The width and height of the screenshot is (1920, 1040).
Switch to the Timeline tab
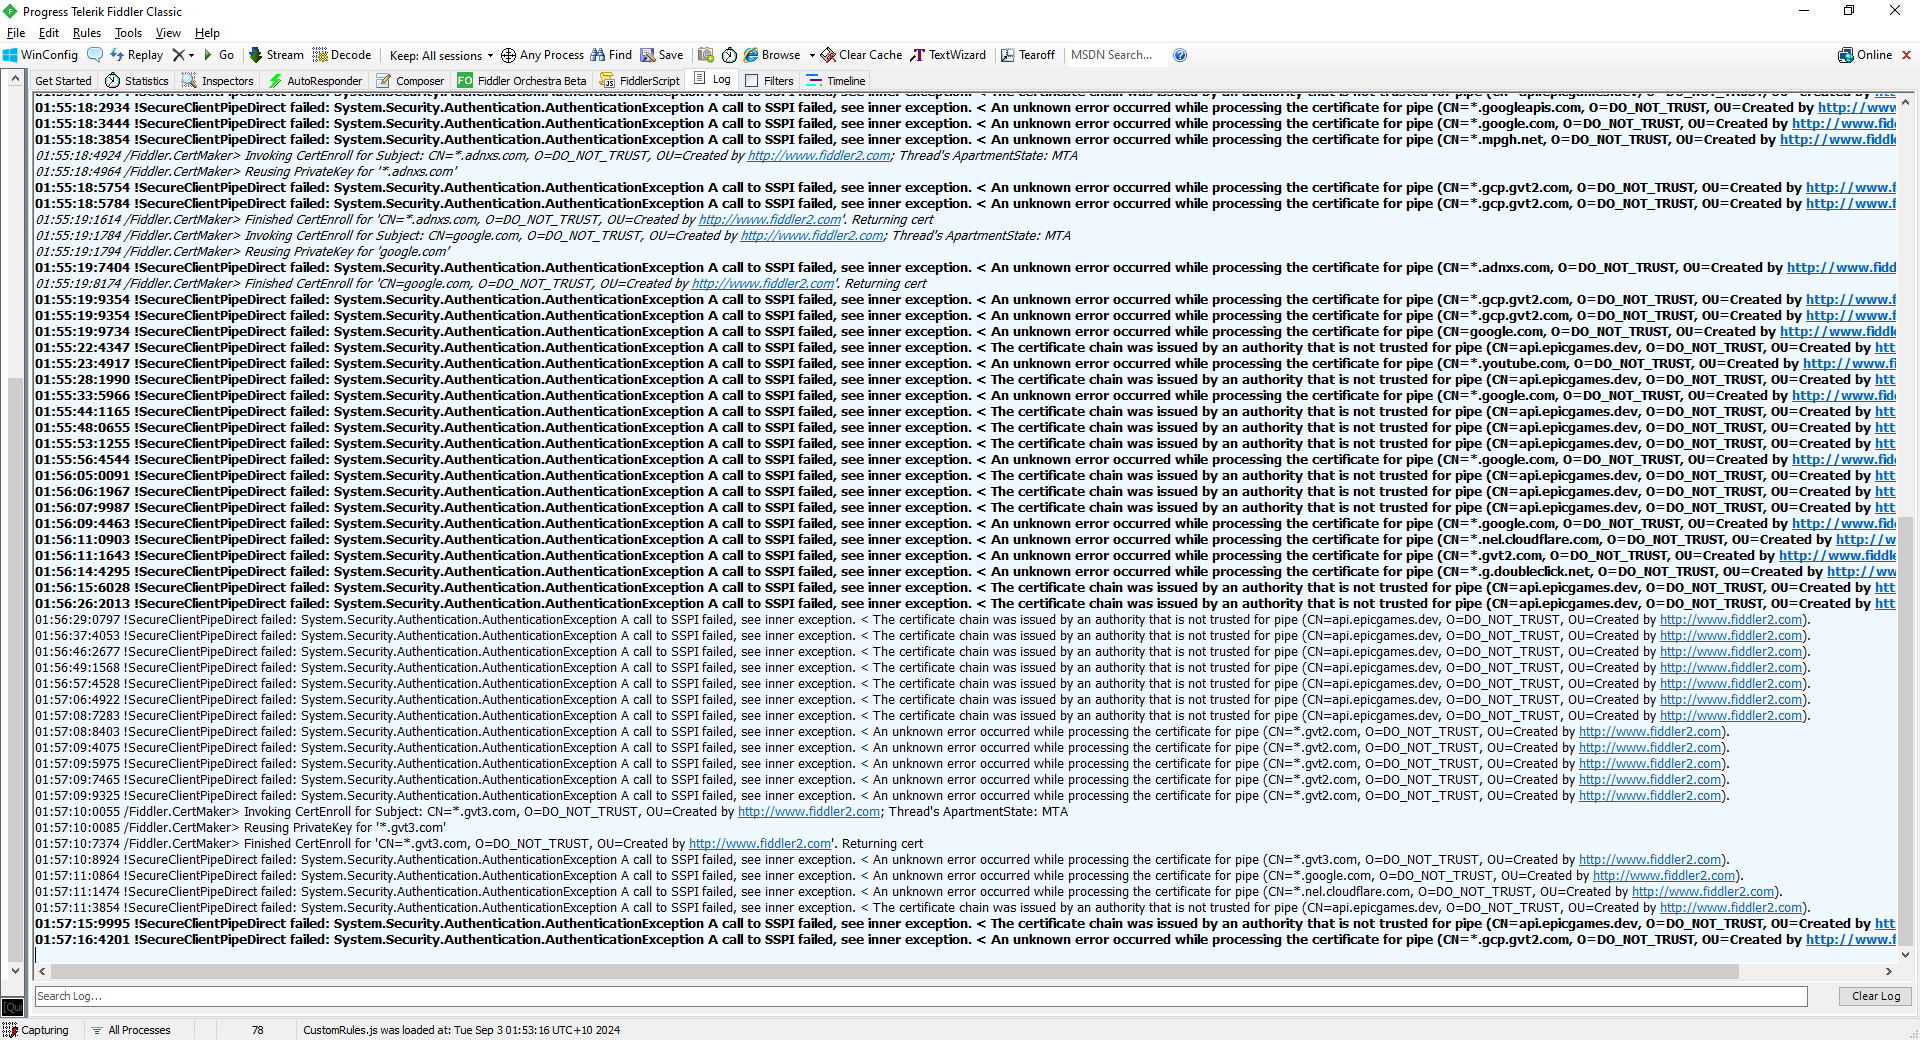point(836,81)
